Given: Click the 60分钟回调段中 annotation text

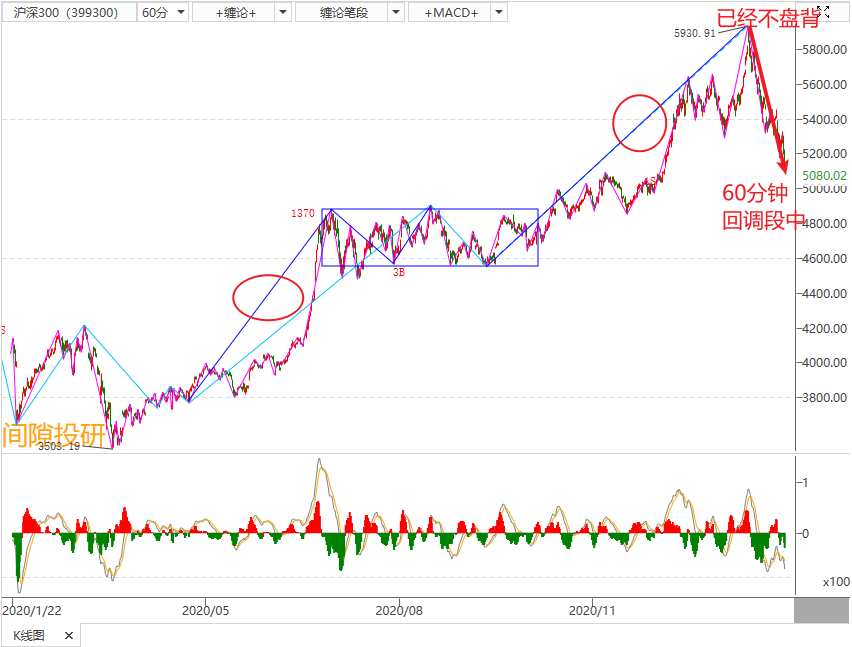Looking at the screenshot, I should click(x=763, y=207).
